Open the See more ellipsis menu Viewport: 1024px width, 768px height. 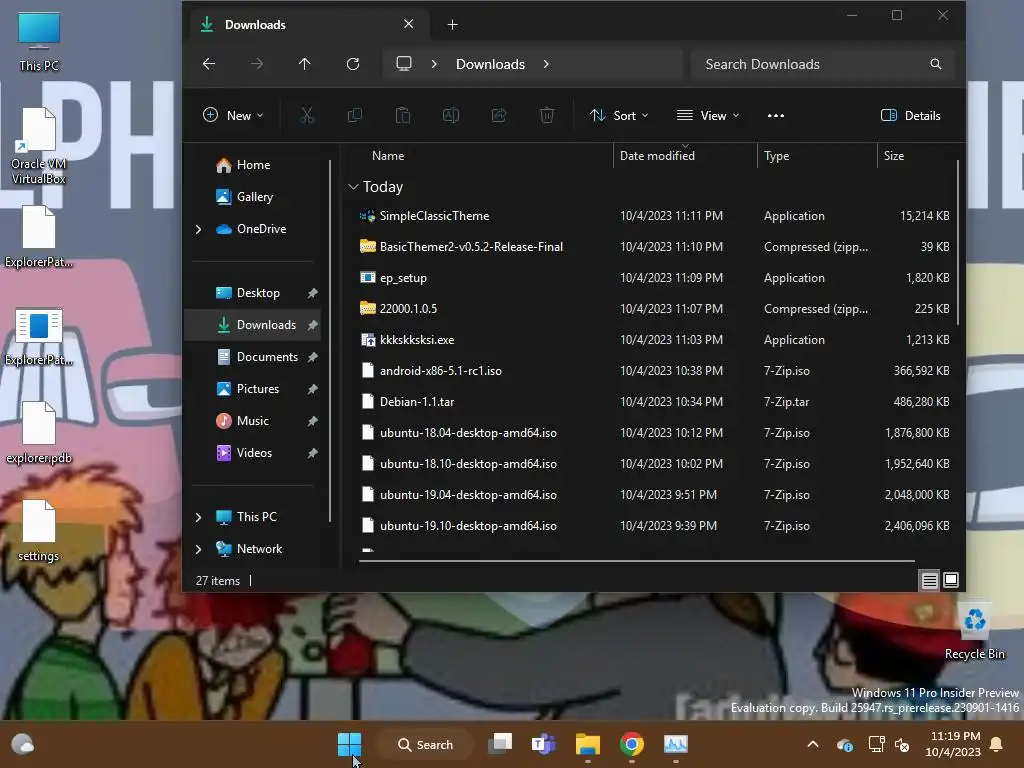(x=776, y=116)
